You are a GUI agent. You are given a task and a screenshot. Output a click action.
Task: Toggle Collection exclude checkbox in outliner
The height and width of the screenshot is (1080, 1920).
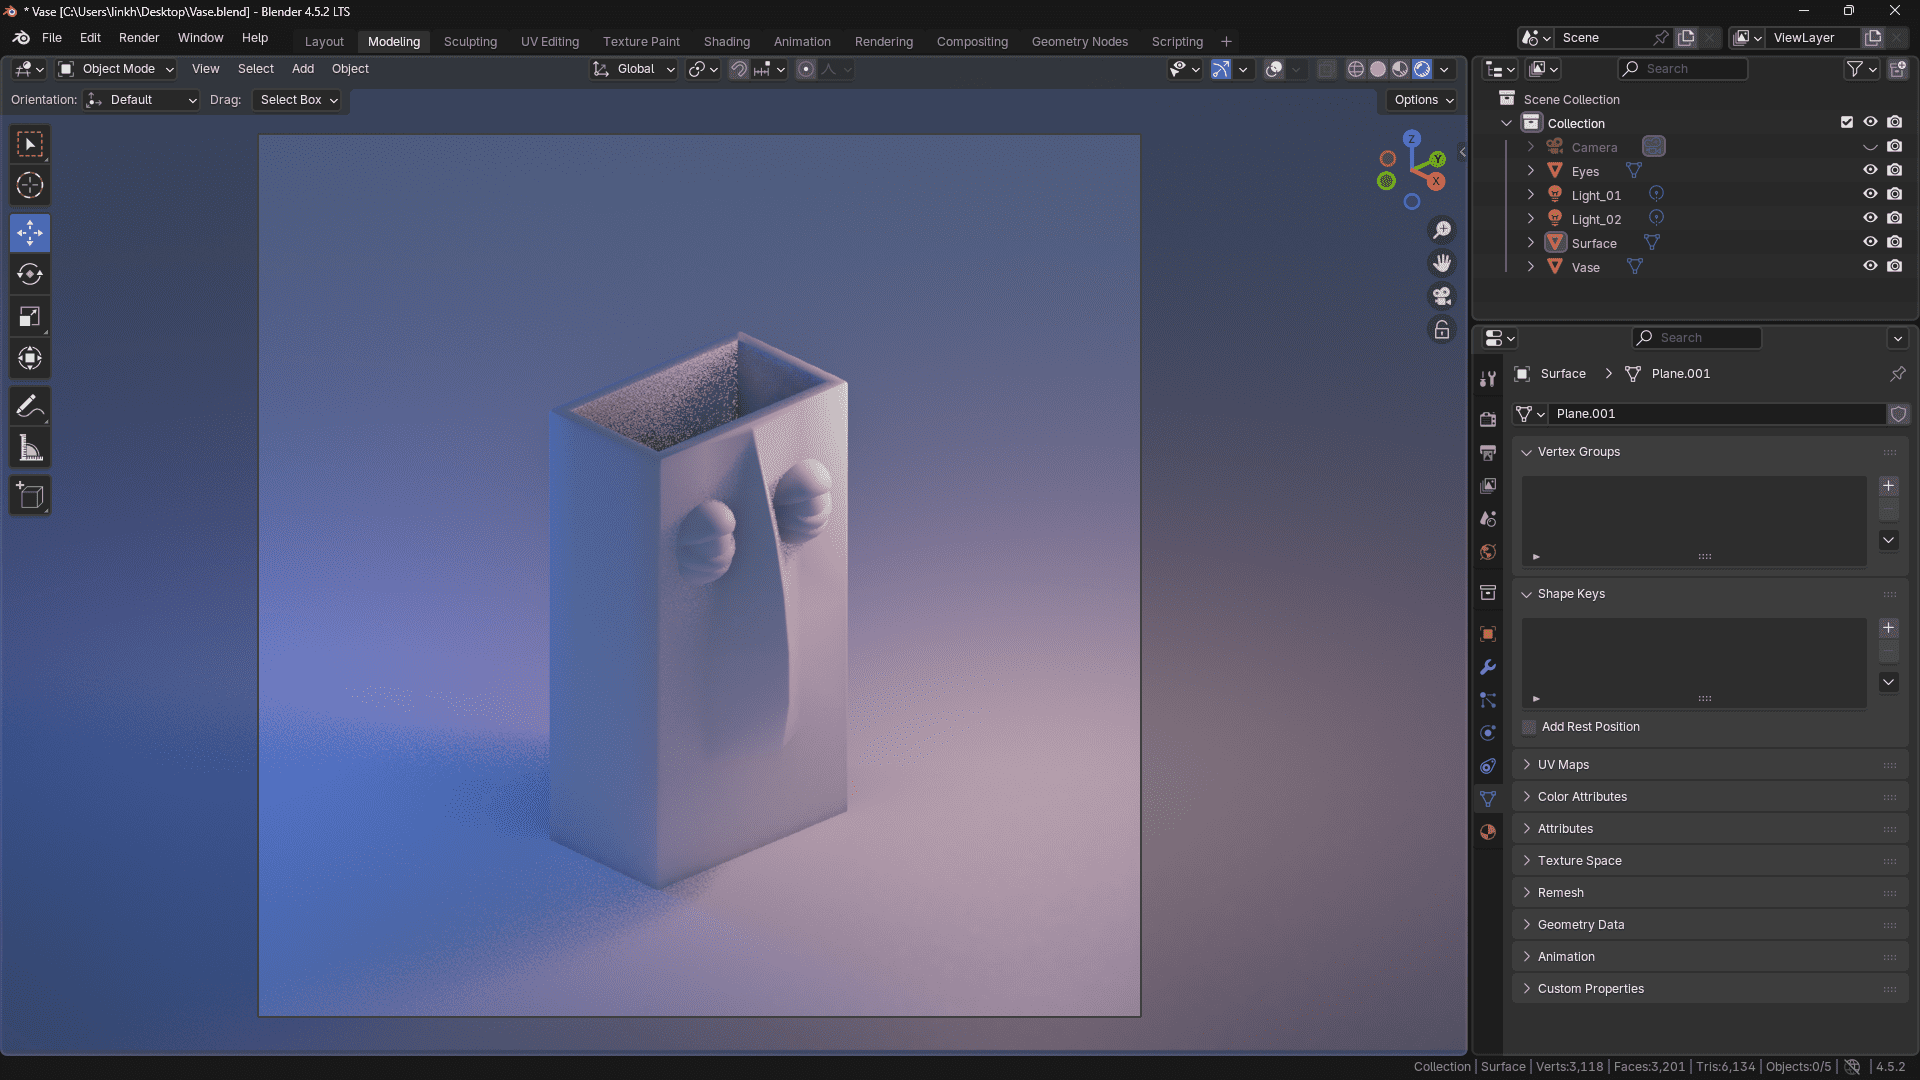1847,122
